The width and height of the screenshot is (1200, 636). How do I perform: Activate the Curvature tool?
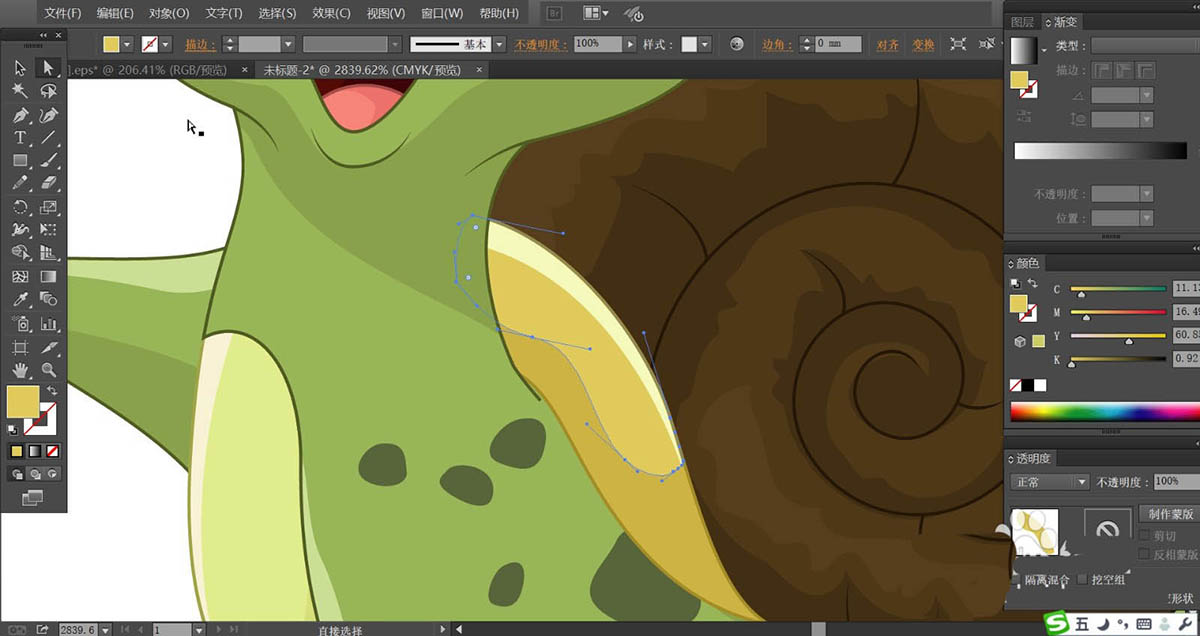47,115
